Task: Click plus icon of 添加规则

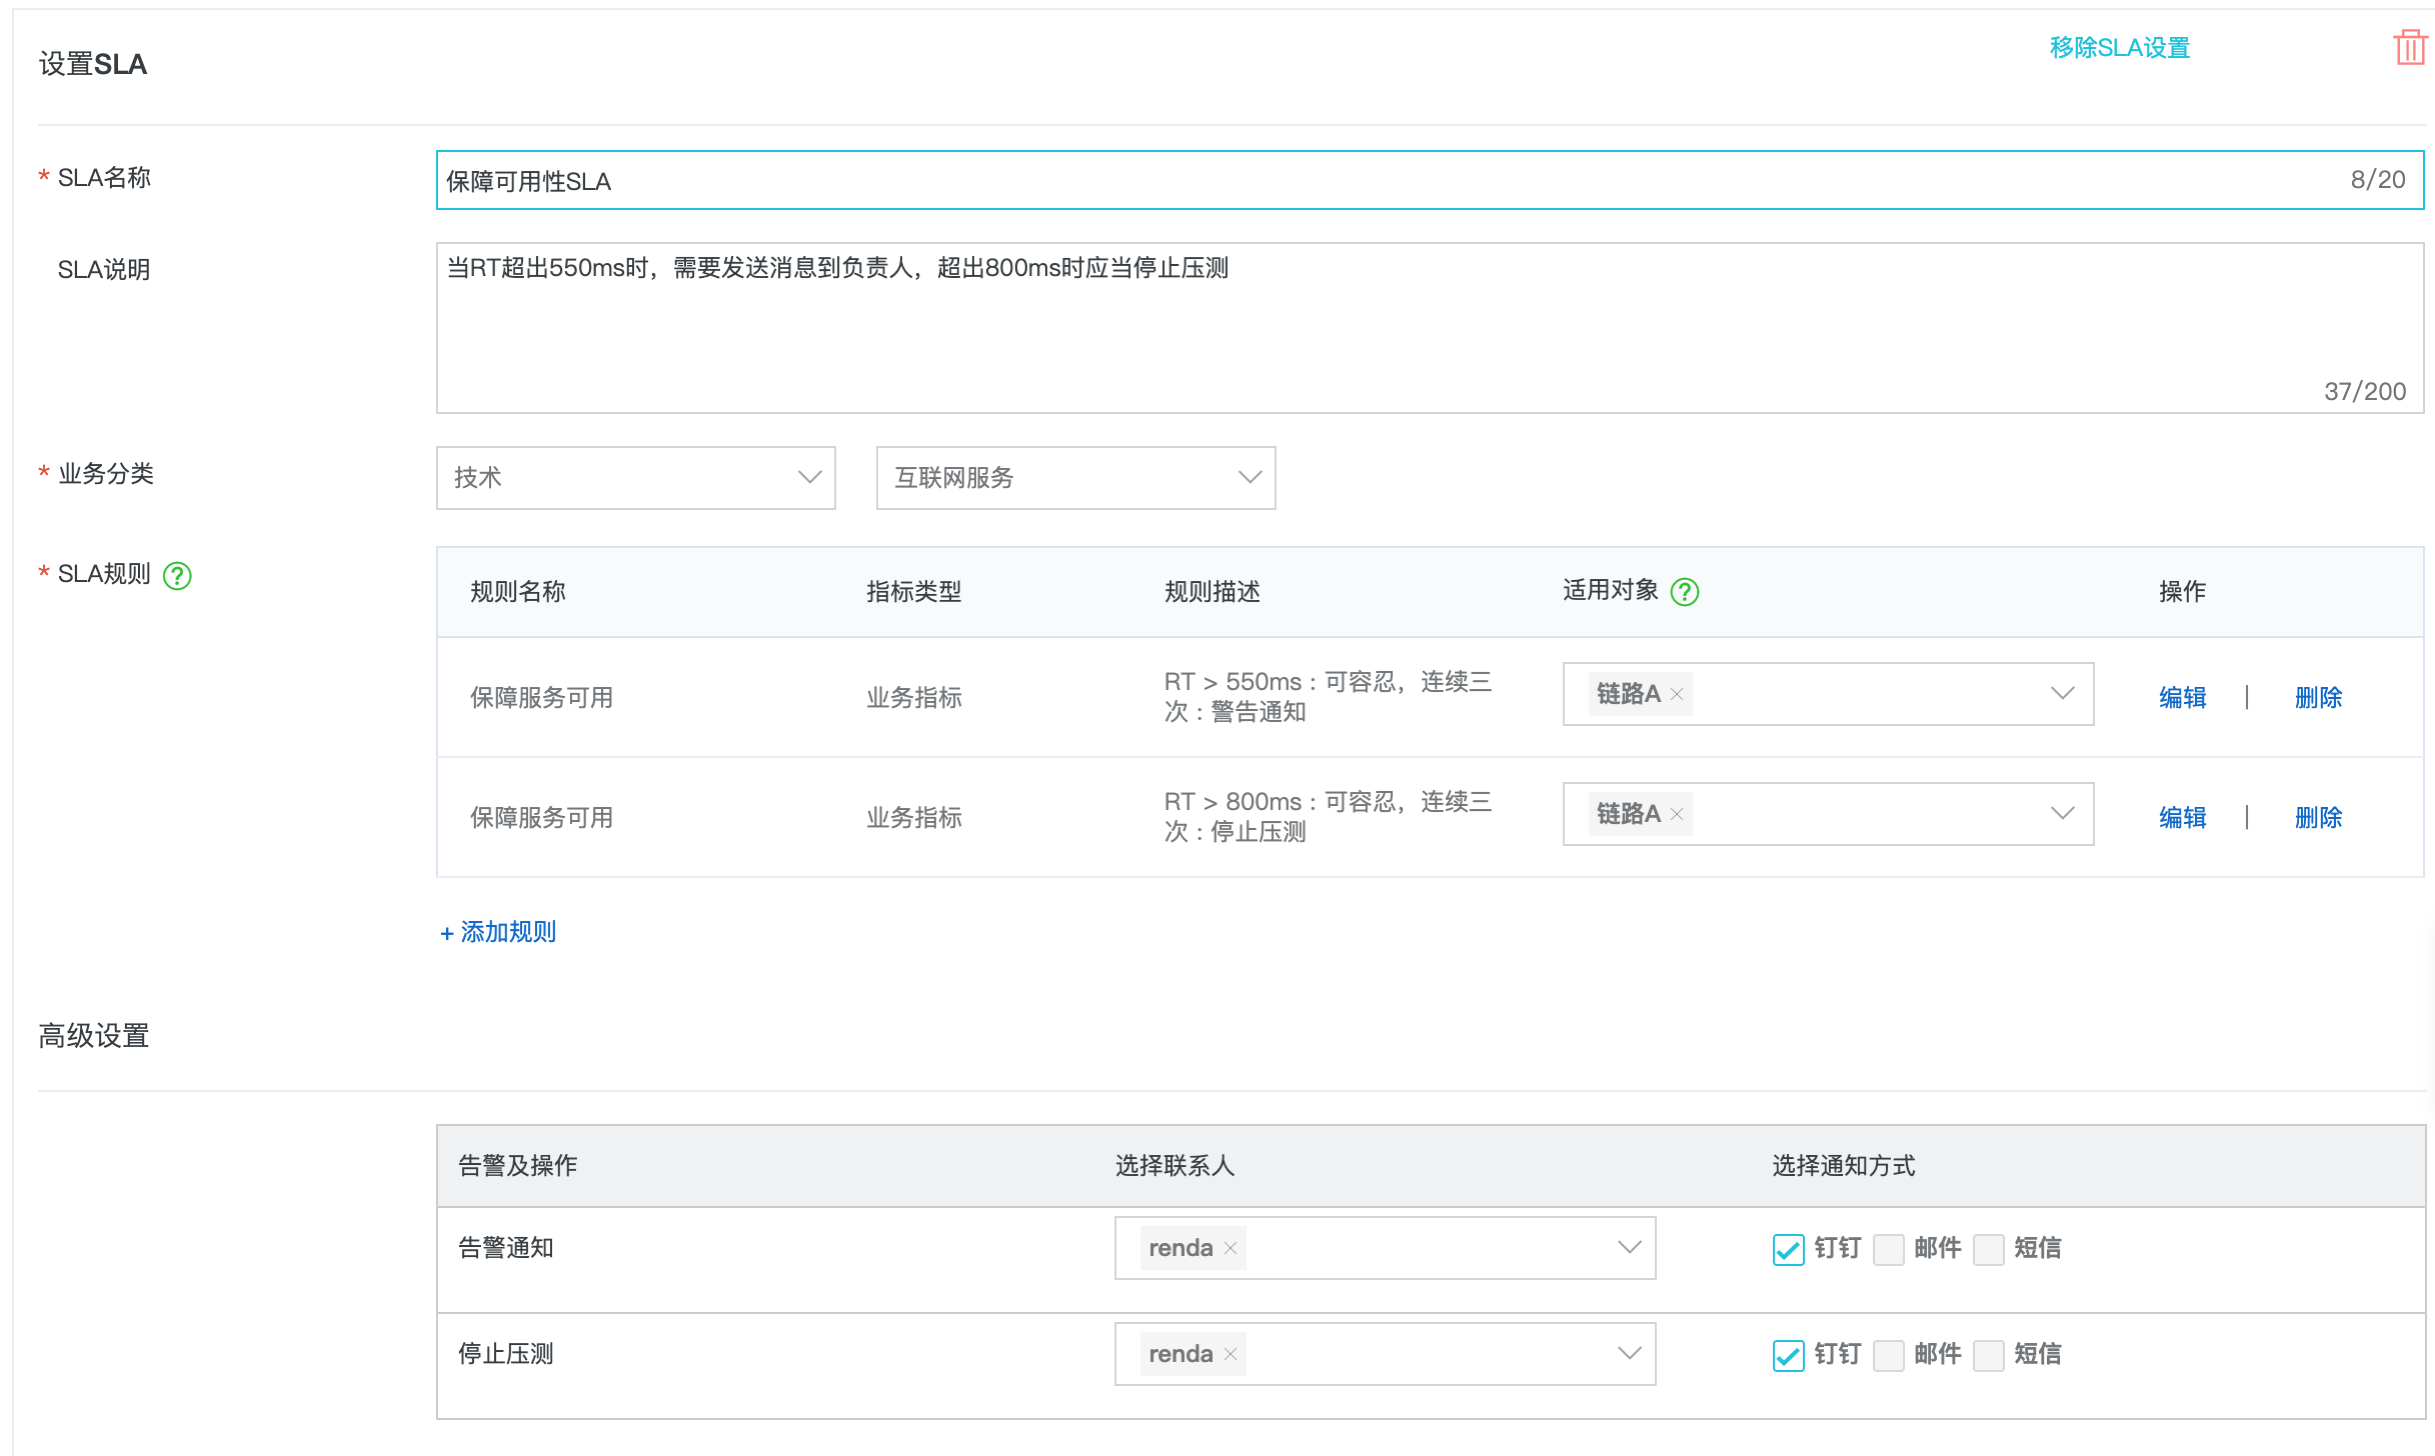Action: [447, 934]
